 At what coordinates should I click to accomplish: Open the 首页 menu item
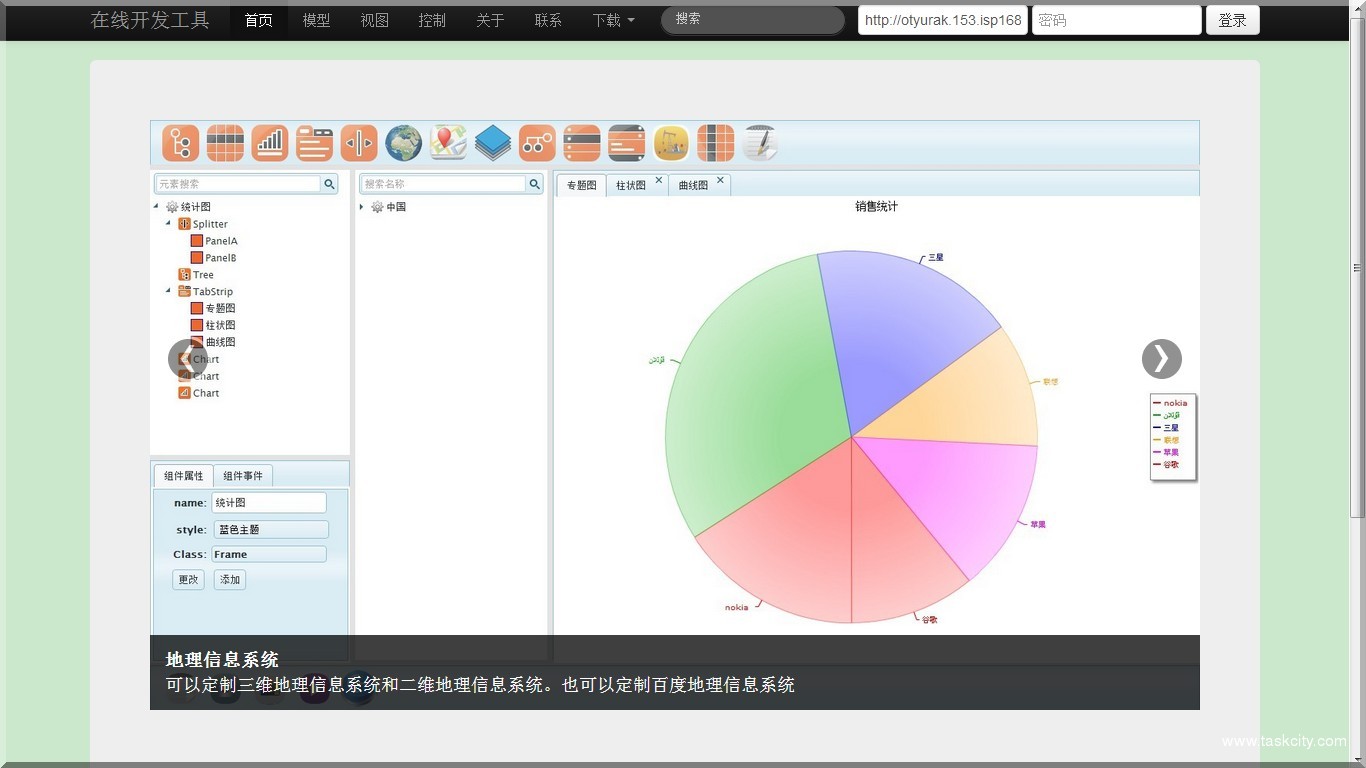[259, 20]
